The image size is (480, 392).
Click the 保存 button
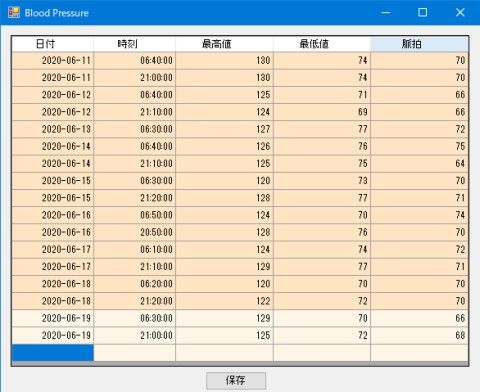pos(236,380)
